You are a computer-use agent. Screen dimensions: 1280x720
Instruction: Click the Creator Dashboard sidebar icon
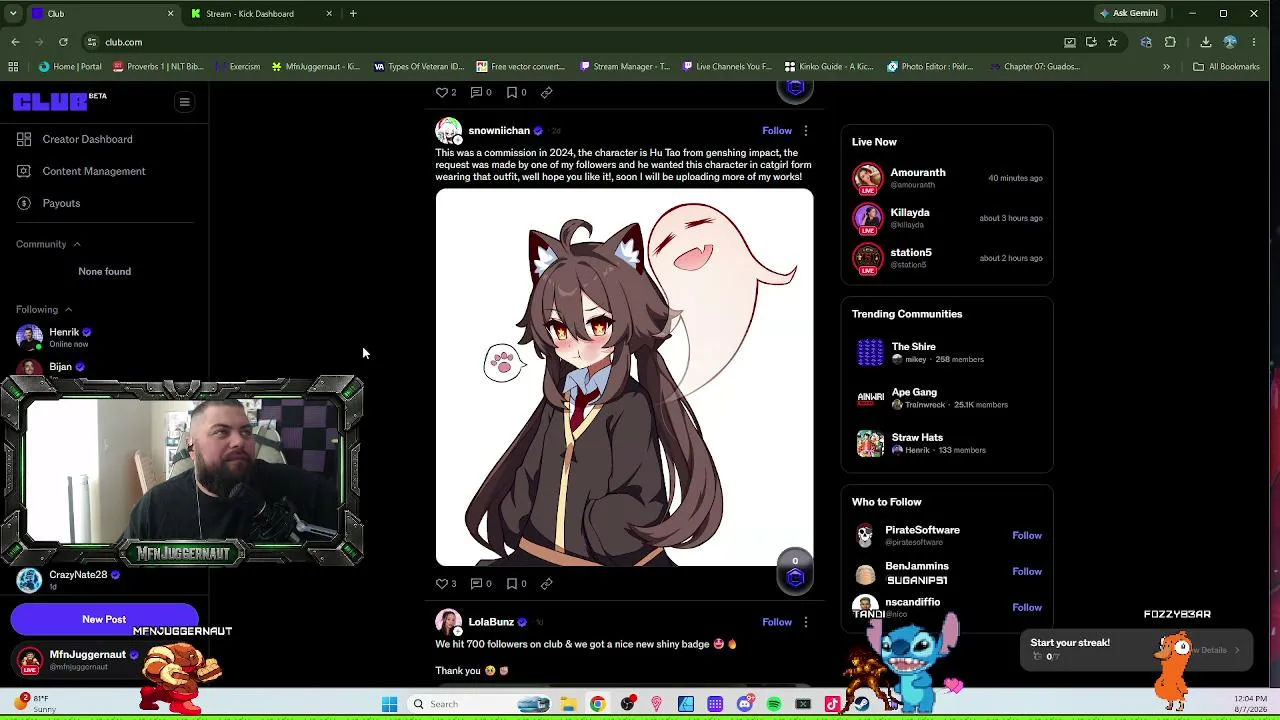(x=24, y=139)
